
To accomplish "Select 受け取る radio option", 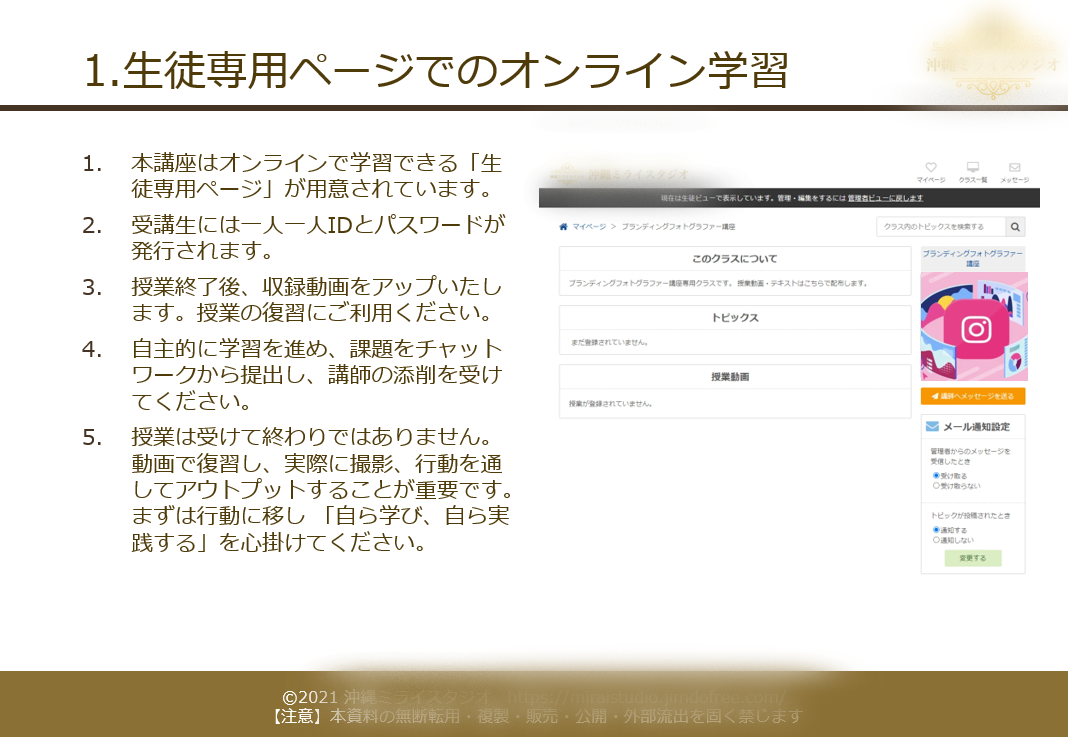I will pos(936,476).
